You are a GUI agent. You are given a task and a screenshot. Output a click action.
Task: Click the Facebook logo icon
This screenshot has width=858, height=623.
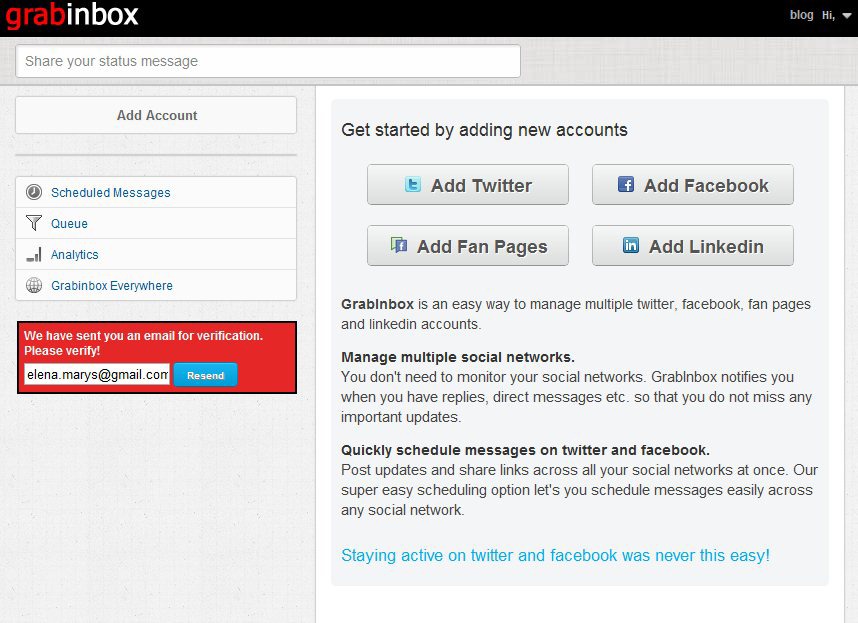click(x=626, y=185)
